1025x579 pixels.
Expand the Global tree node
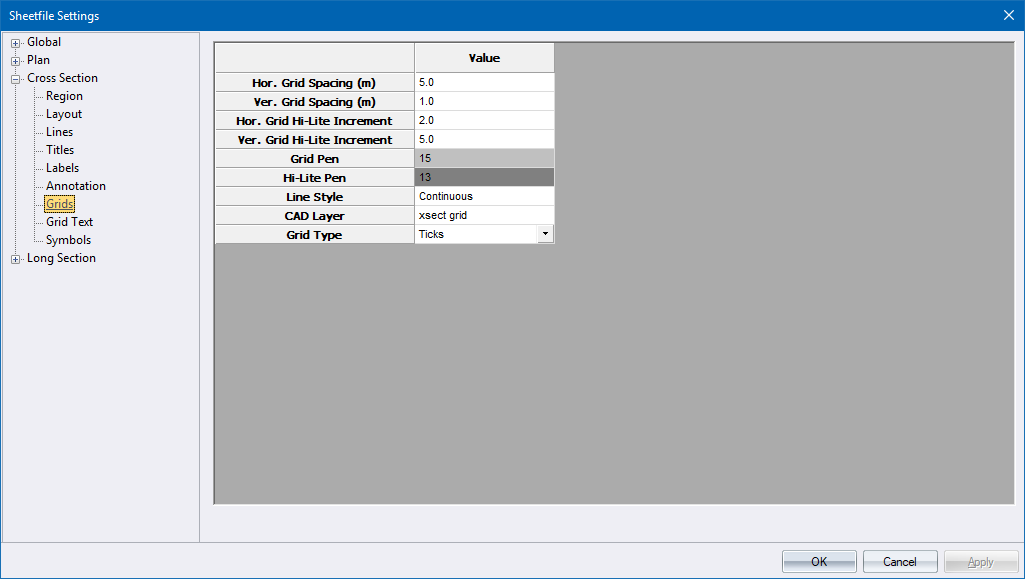point(16,43)
